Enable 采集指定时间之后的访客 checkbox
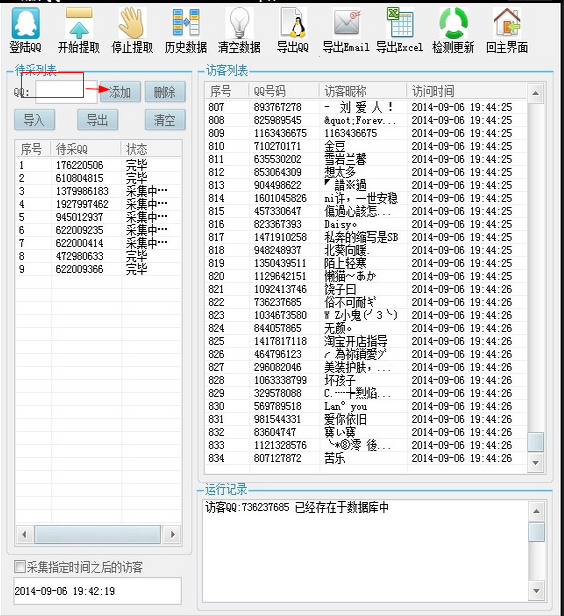Viewport: 564px width, 616px height. [x=20, y=567]
